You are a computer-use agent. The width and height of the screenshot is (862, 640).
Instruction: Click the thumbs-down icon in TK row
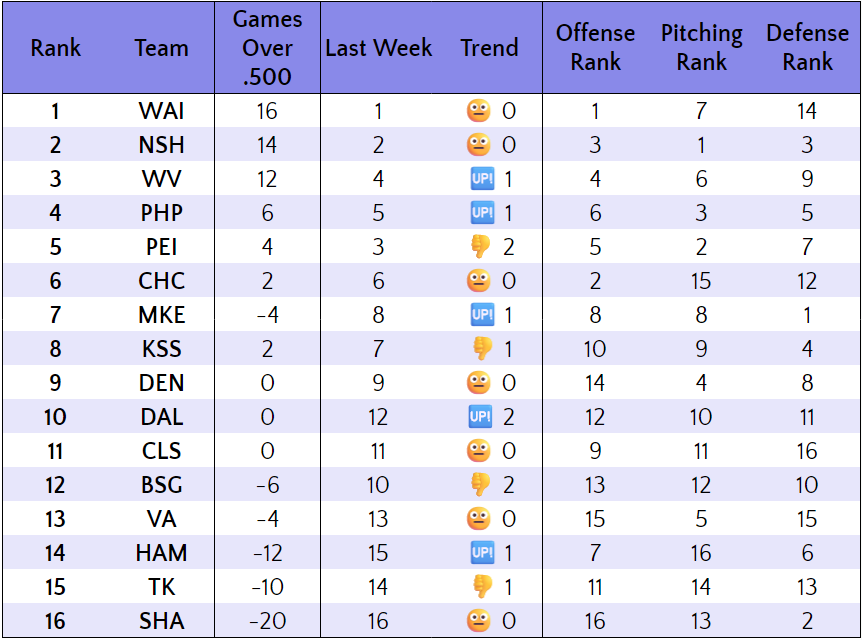click(x=481, y=587)
